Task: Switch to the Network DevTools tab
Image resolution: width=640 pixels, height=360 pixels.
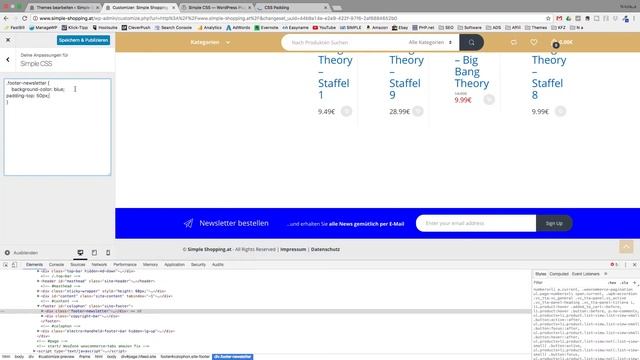Action: point(99,265)
